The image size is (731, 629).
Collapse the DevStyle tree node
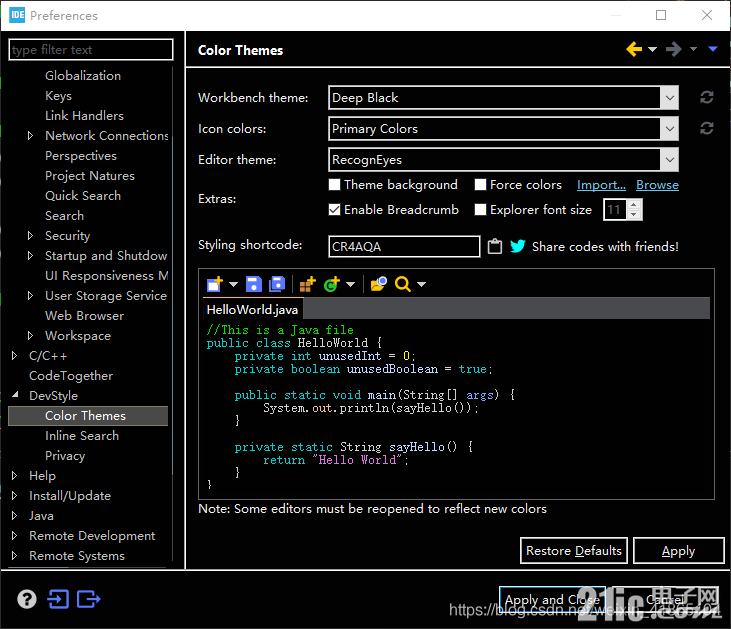click(x=15, y=395)
